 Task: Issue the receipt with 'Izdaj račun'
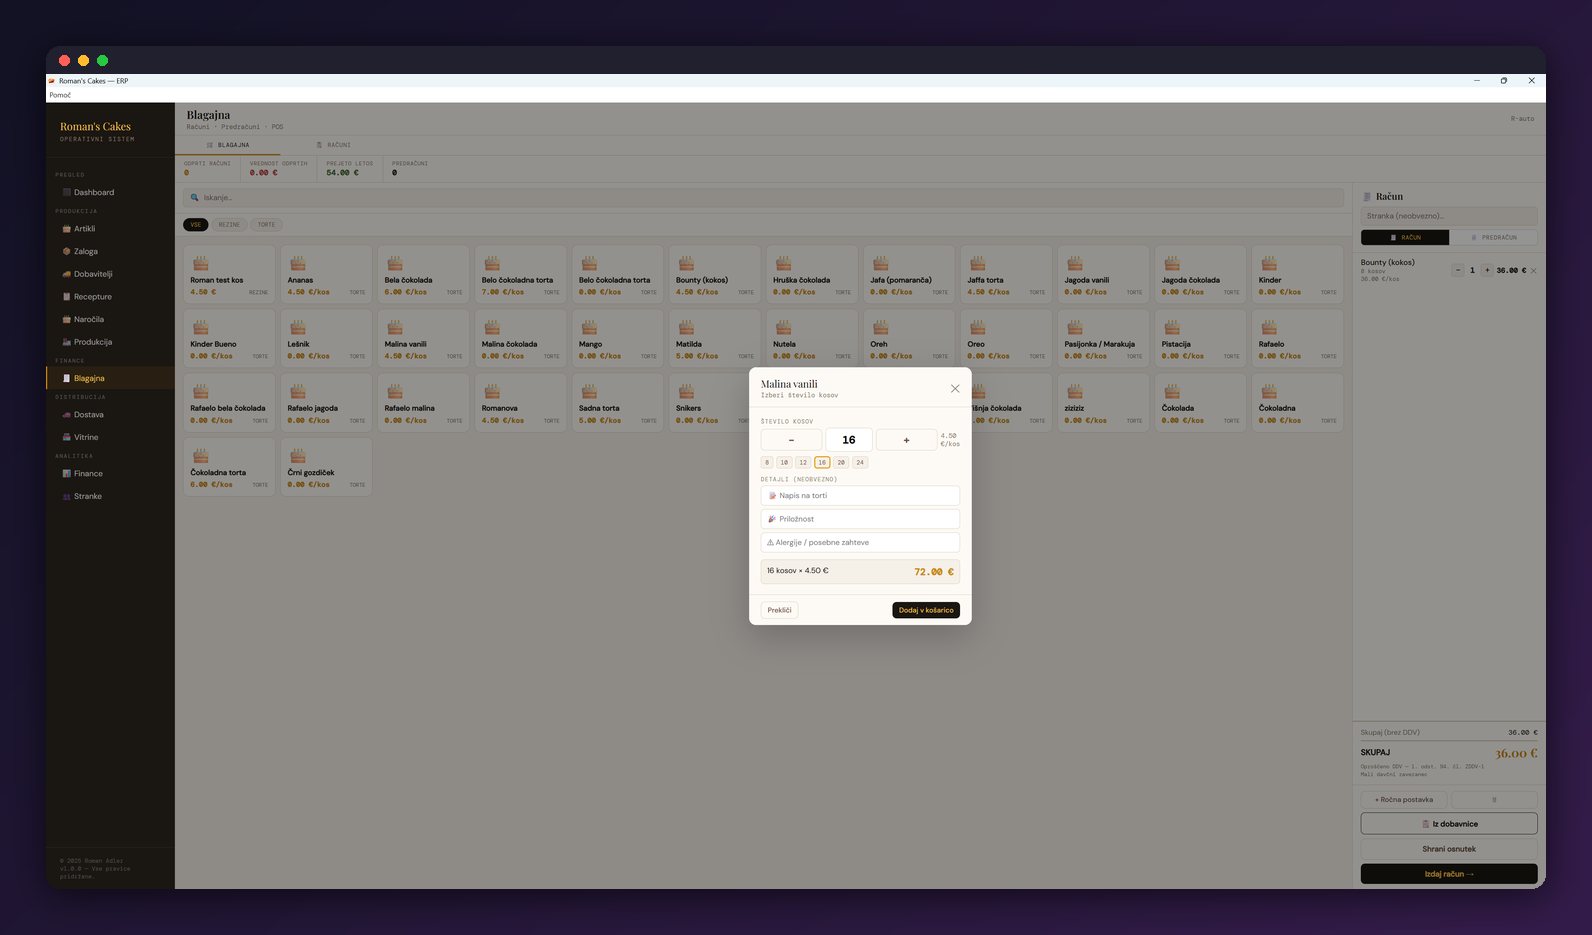pyautogui.click(x=1449, y=874)
